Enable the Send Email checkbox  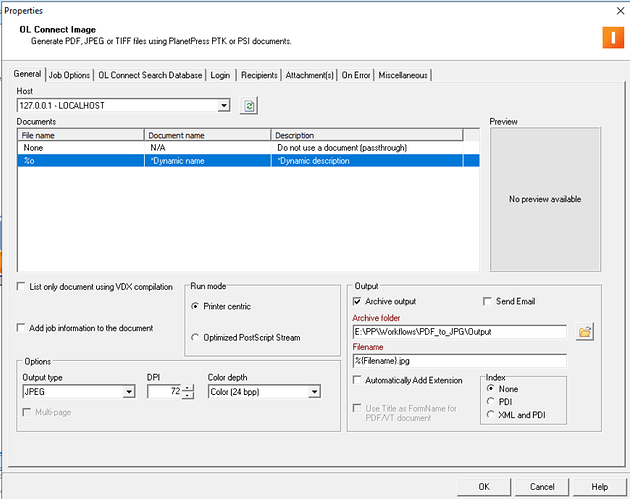(488, 301)
